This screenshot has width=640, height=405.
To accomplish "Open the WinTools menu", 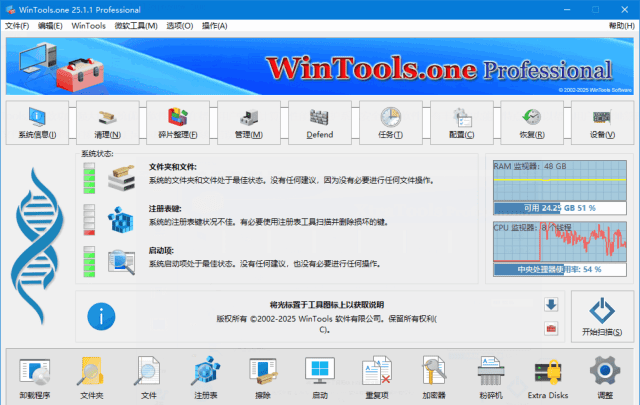I will [x=89, y=26].
